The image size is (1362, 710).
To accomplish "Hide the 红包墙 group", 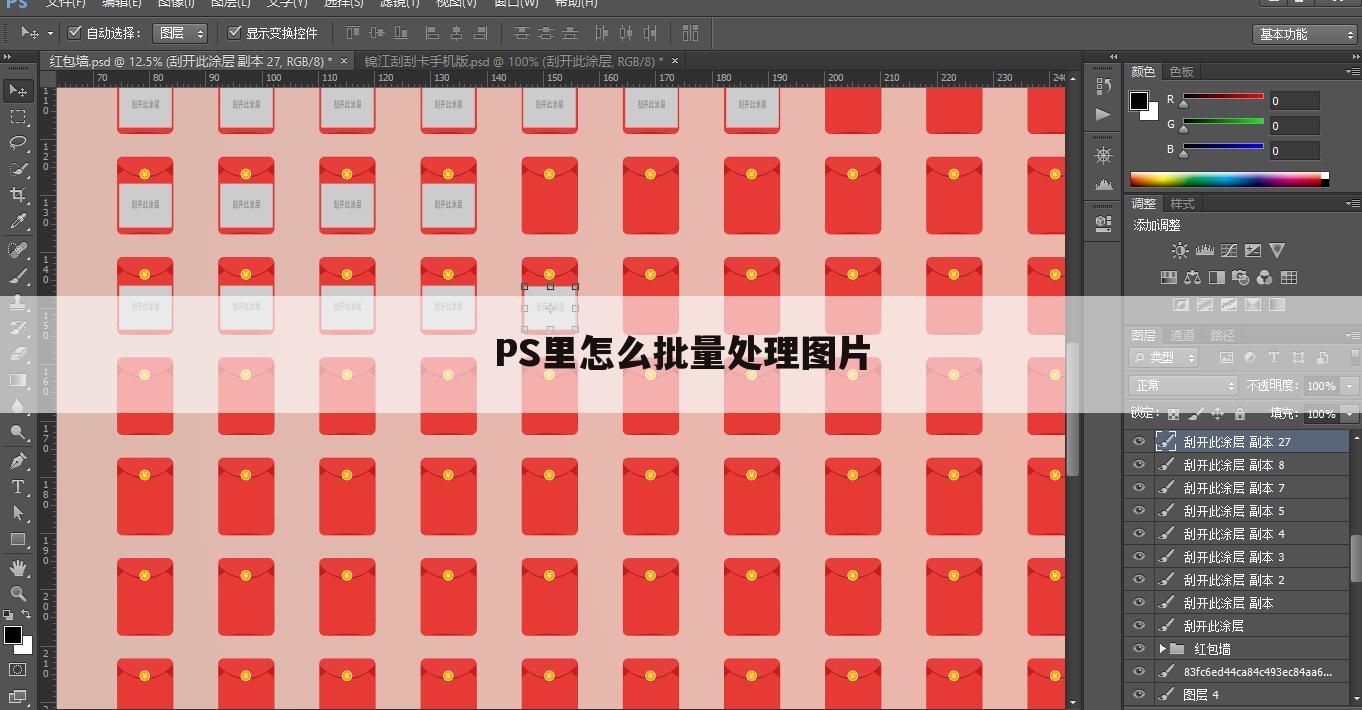I will pyautogui.click(x=1138, y=648).
